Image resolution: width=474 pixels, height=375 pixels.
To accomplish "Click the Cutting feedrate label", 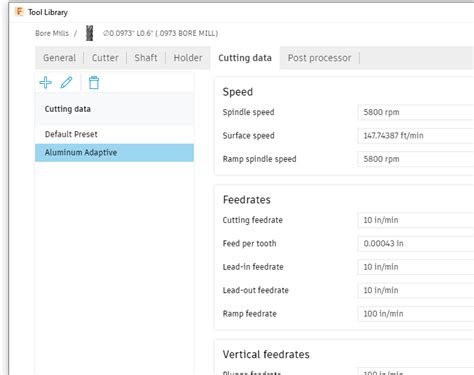I will 253,220.
